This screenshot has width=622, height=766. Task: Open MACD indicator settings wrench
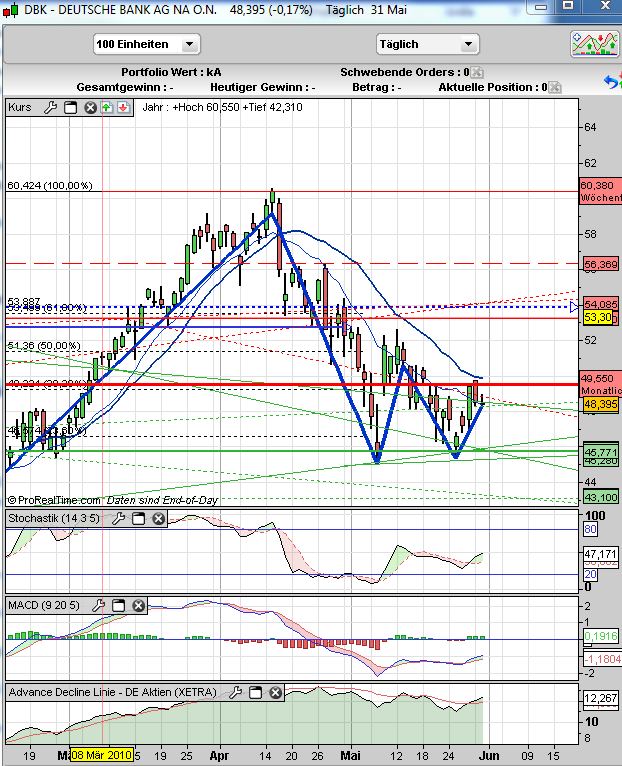click(98, 606)
